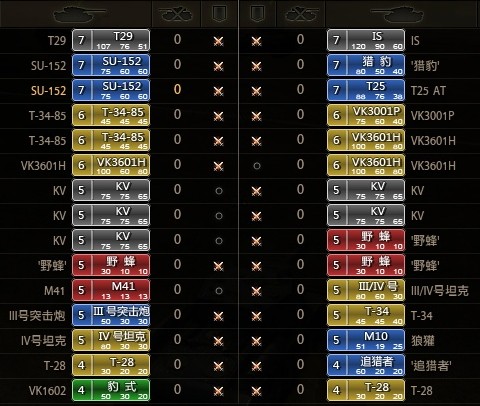Click the circle marker in right VK3601H row
The width and height of the screenshot is (480, 406).
click(257, 166)
